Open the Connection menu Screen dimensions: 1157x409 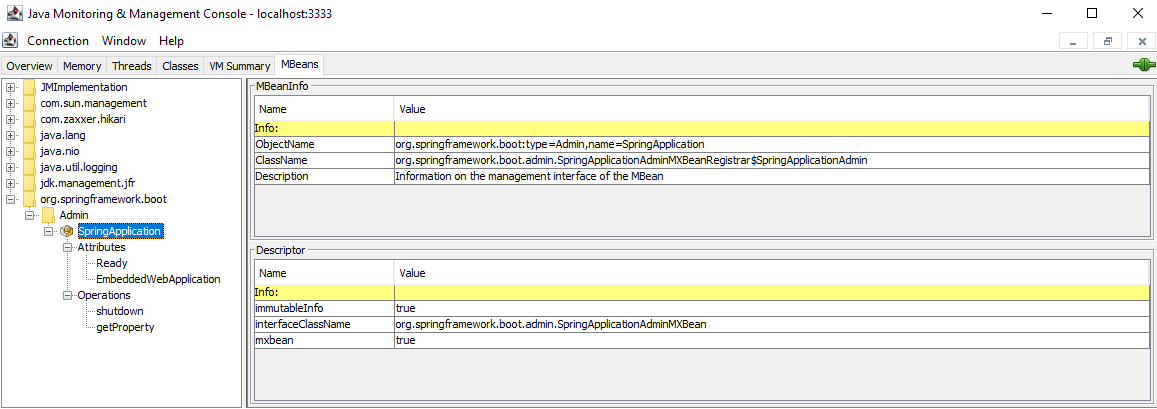coord(58,41)
